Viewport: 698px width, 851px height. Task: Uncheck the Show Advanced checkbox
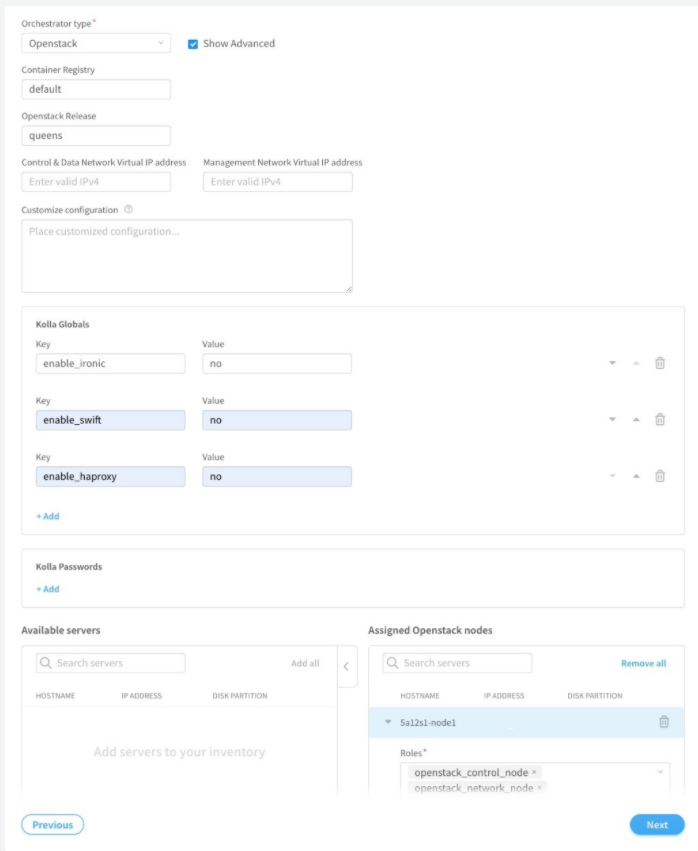(x=193, y=44)
